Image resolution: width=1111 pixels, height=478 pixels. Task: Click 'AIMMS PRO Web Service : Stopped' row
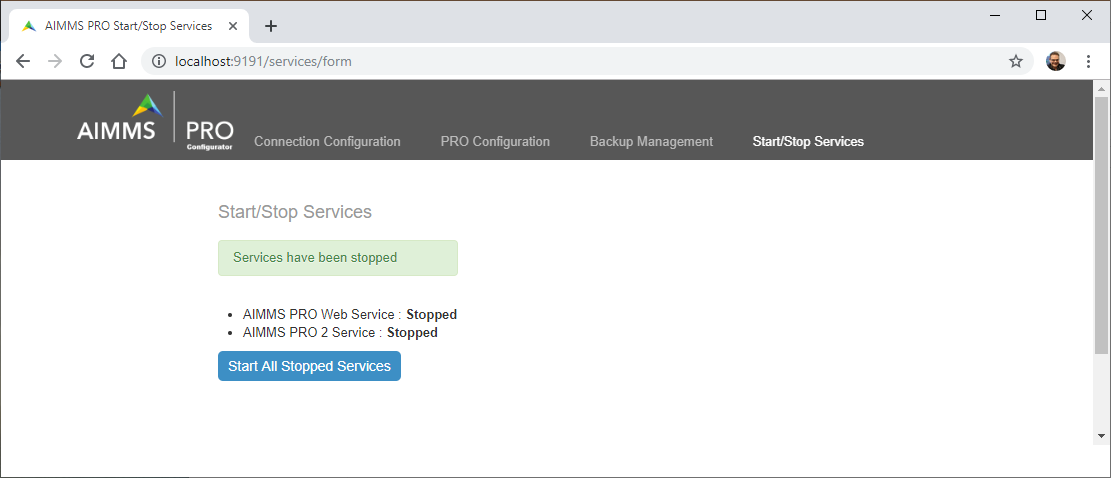coord(350,314)
